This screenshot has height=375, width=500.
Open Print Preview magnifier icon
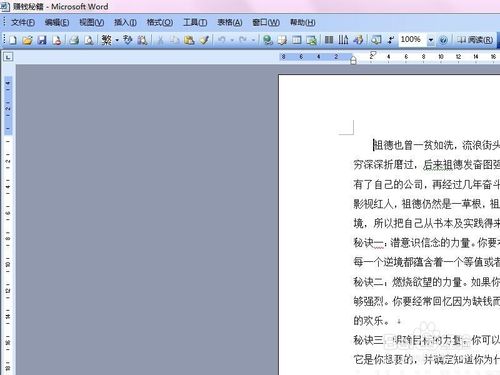point(89,40)
